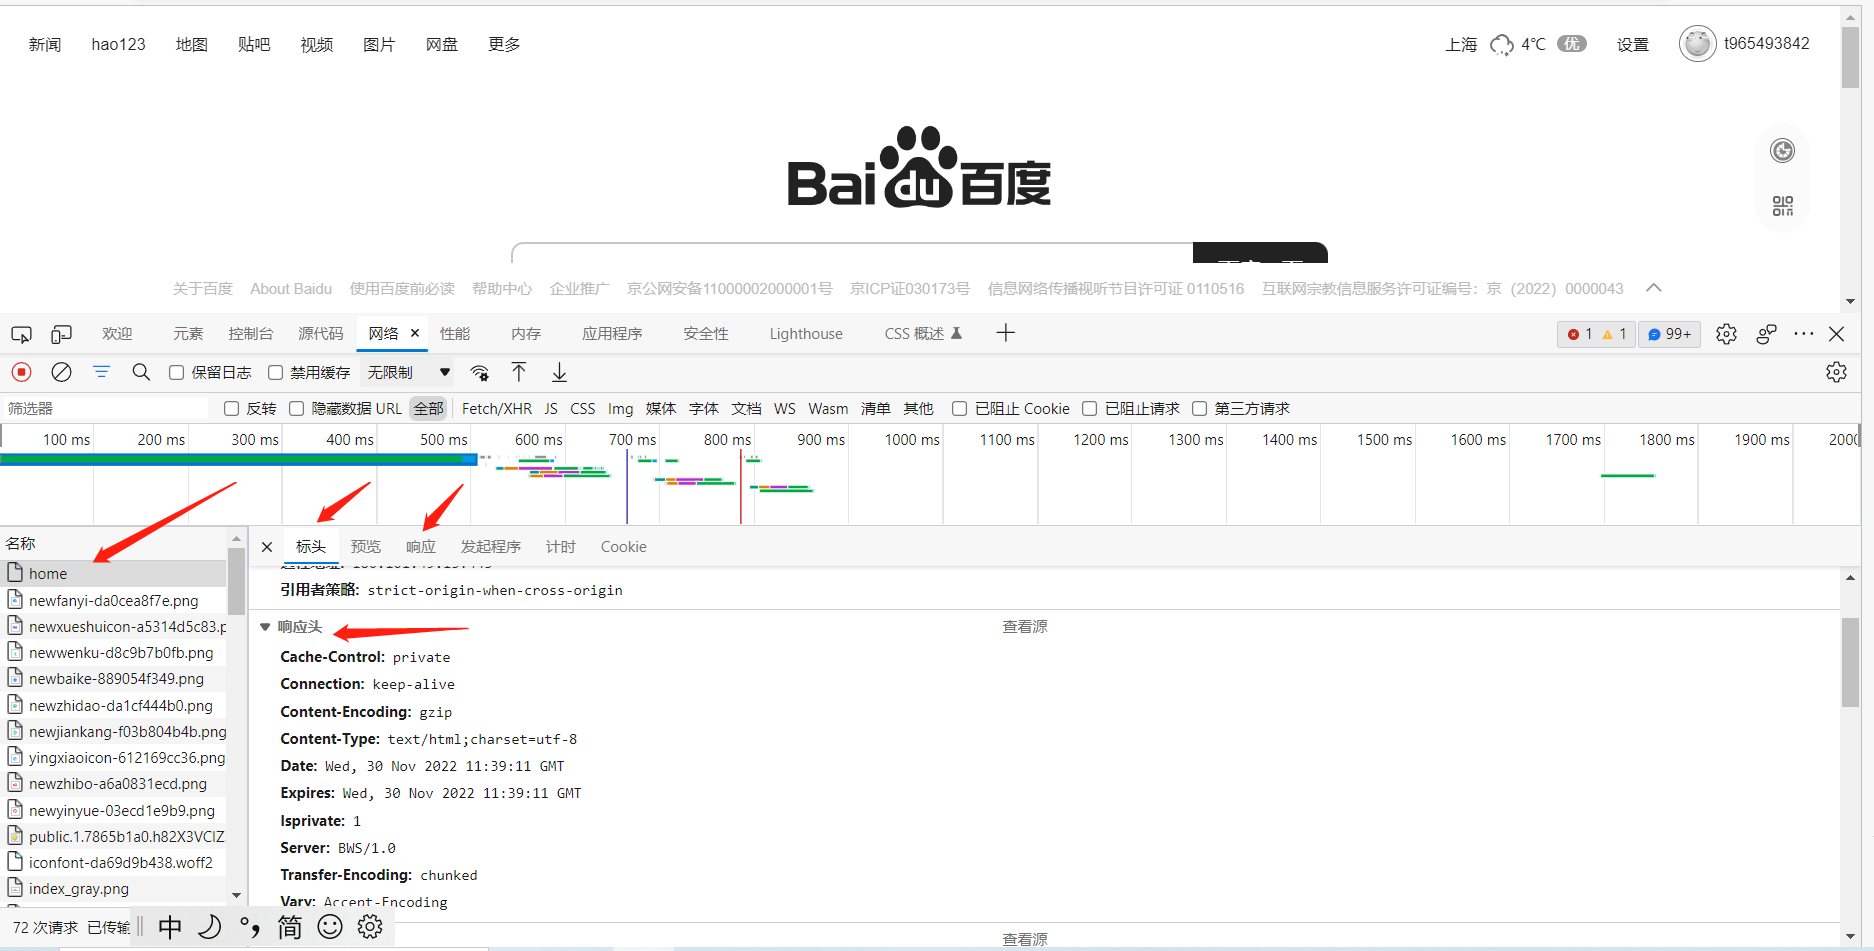Open DevTools more options ellipsis
This screenshot has width=1874, height=951.
(x=1803, y=334)
